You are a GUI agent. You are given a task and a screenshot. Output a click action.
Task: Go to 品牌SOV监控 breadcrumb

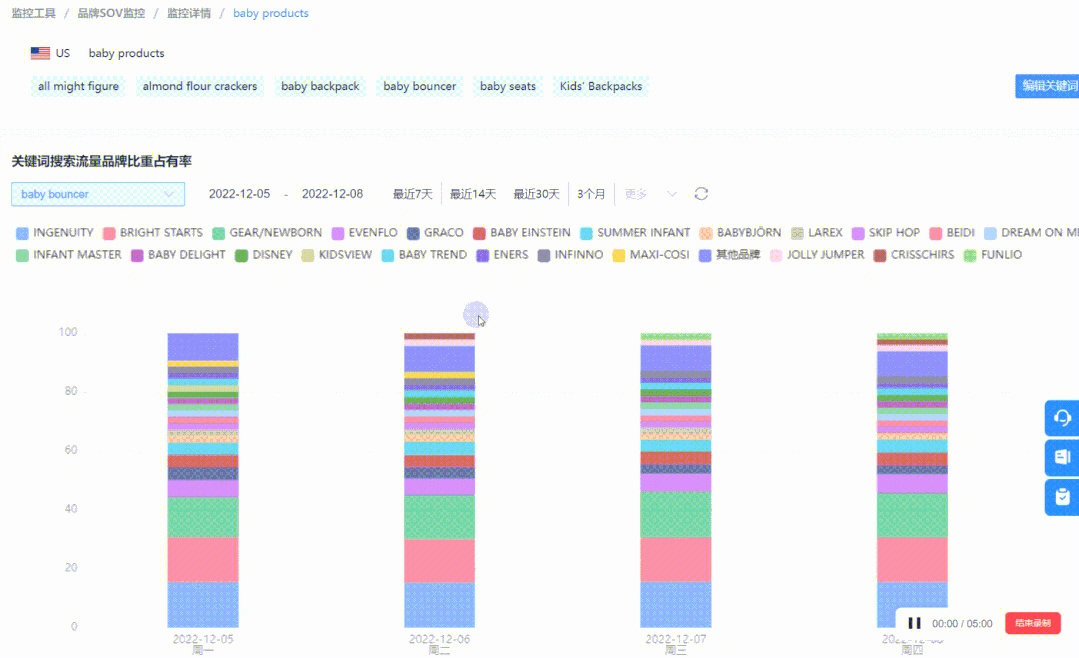click(111, 13)
